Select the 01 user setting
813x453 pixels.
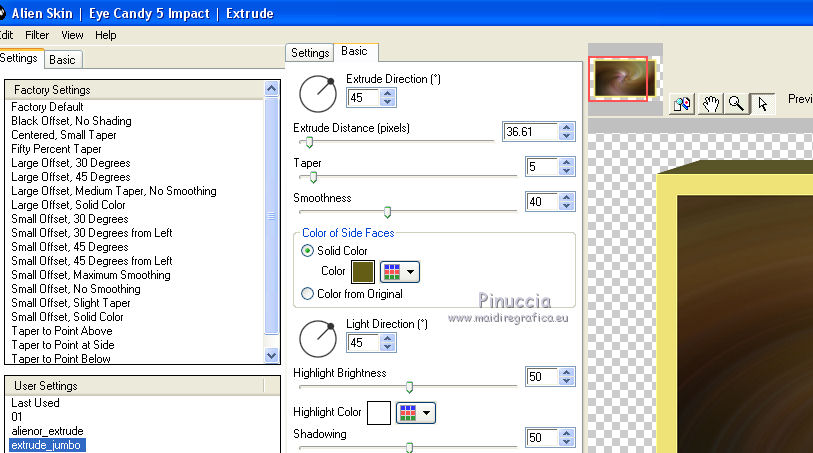coord(17,417)
